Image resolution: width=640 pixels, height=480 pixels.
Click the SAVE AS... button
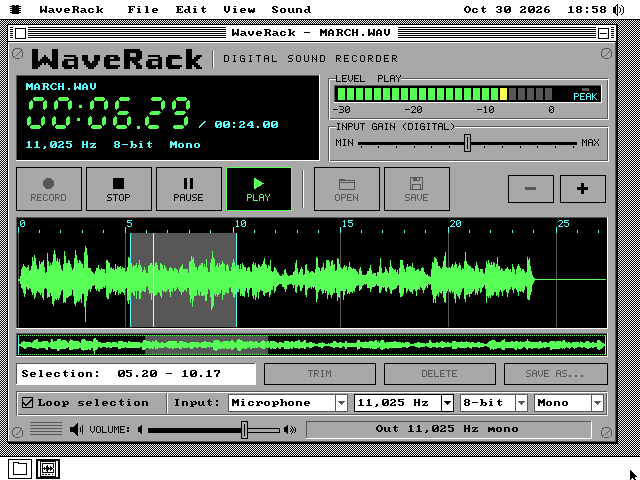556,374
